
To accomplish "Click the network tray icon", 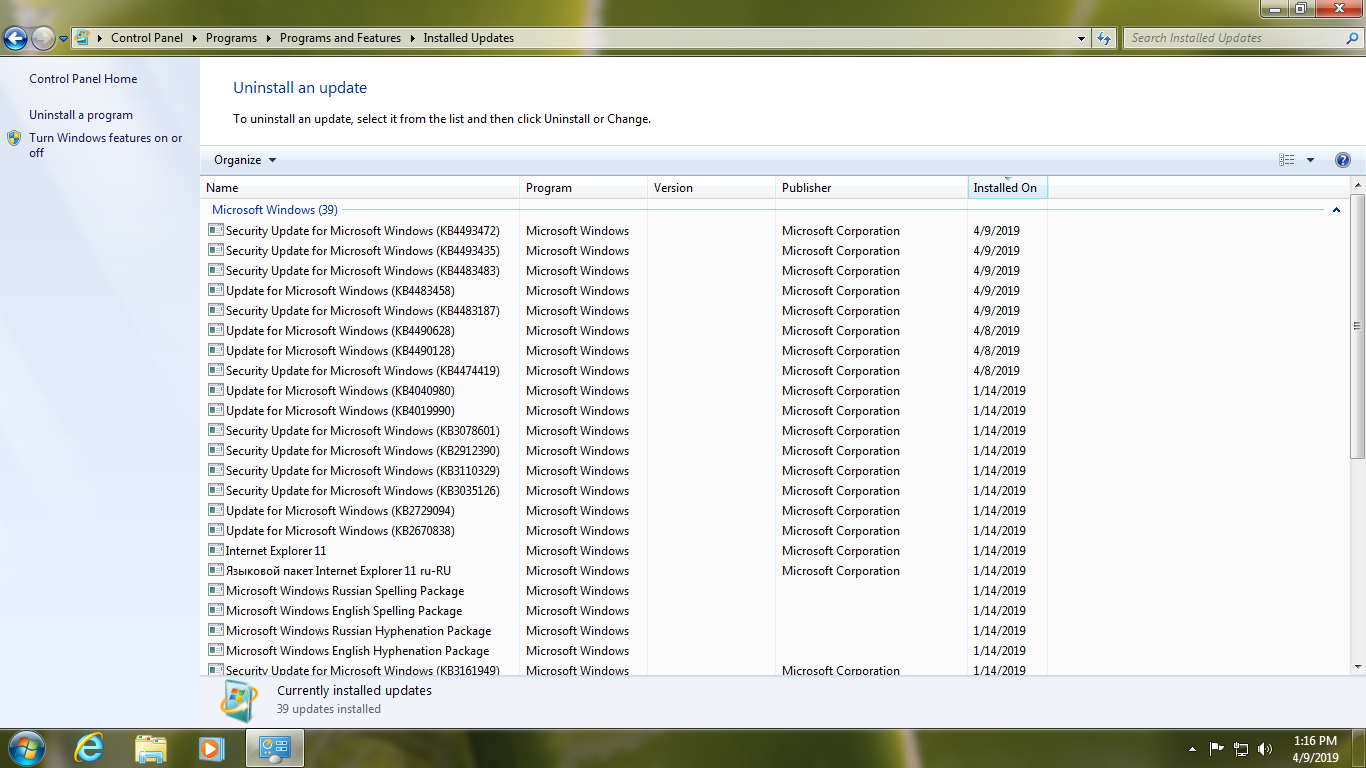I will point(1241,748).
